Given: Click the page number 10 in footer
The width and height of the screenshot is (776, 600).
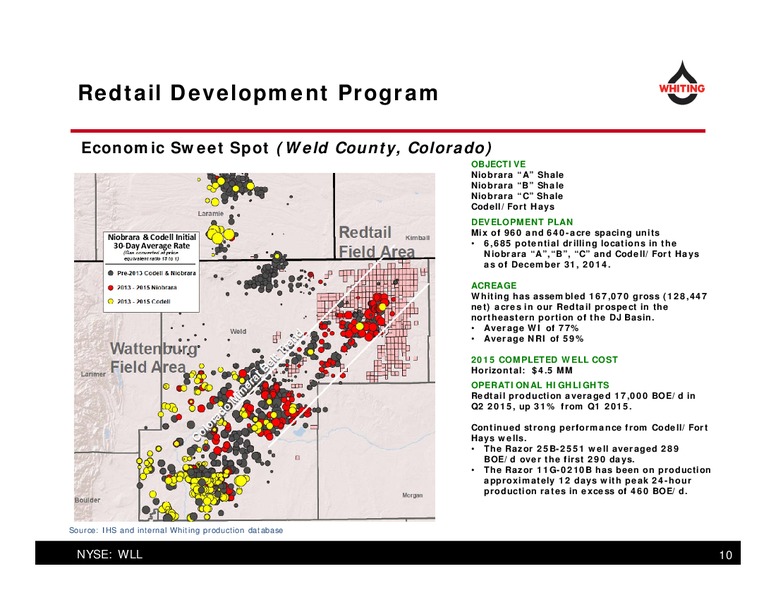Looking at the screenshot, I should [x=726, y=555].
